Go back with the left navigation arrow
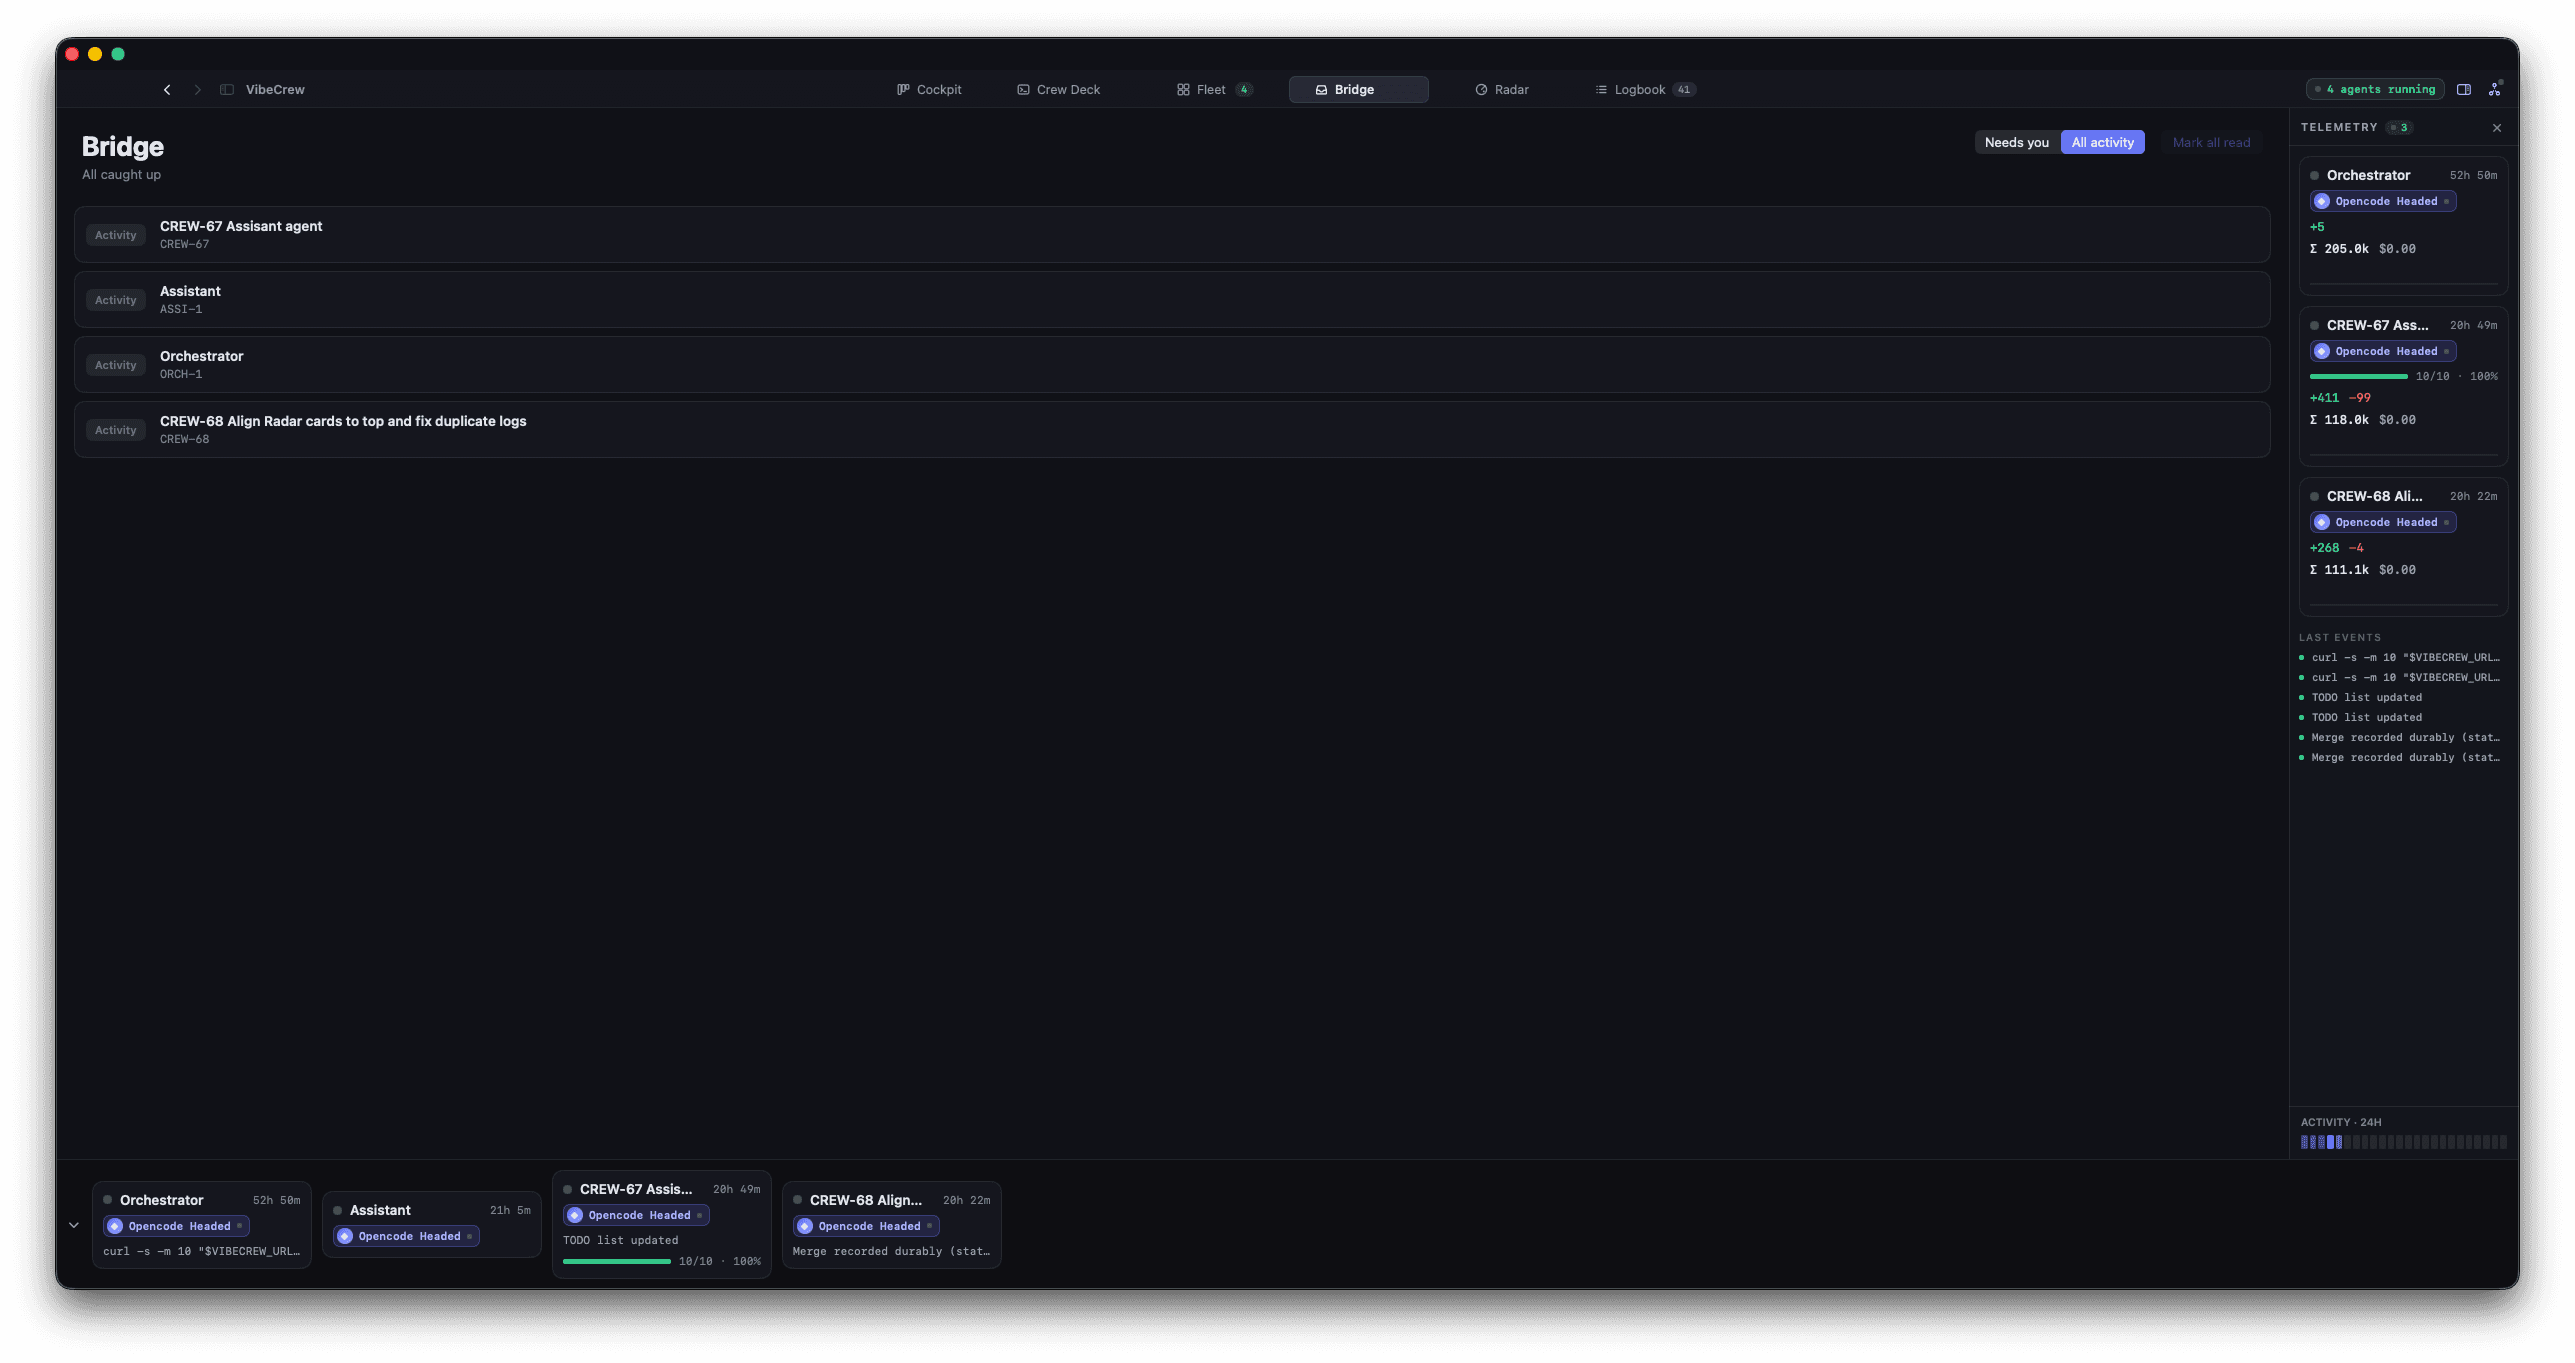The image size is (2575, 1363). click(x=167, y=90)
